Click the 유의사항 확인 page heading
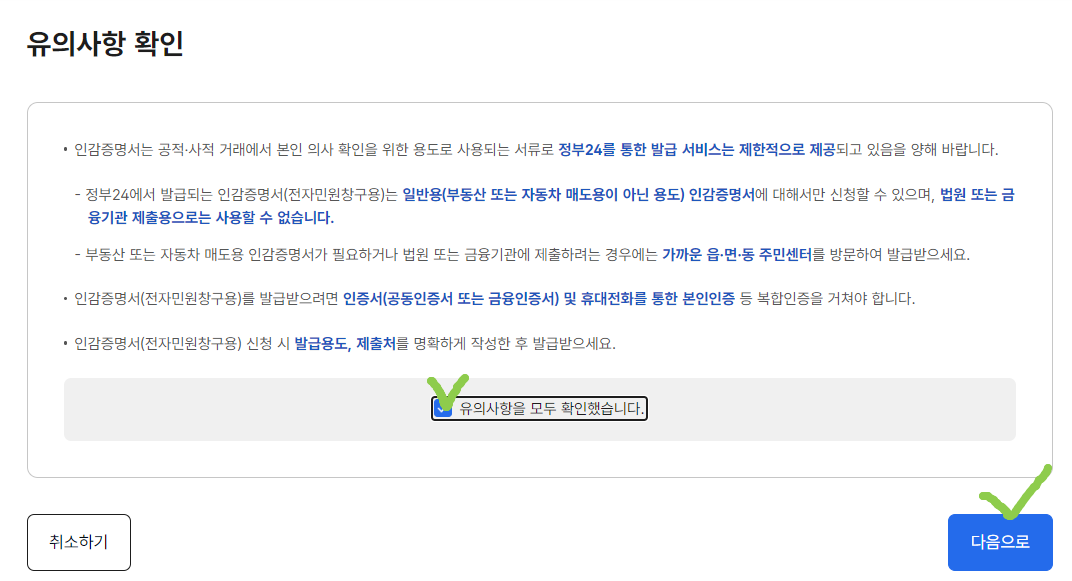The height and width of the screenshot is (581, 1072). pyautogui.click(x=105, y=43)
